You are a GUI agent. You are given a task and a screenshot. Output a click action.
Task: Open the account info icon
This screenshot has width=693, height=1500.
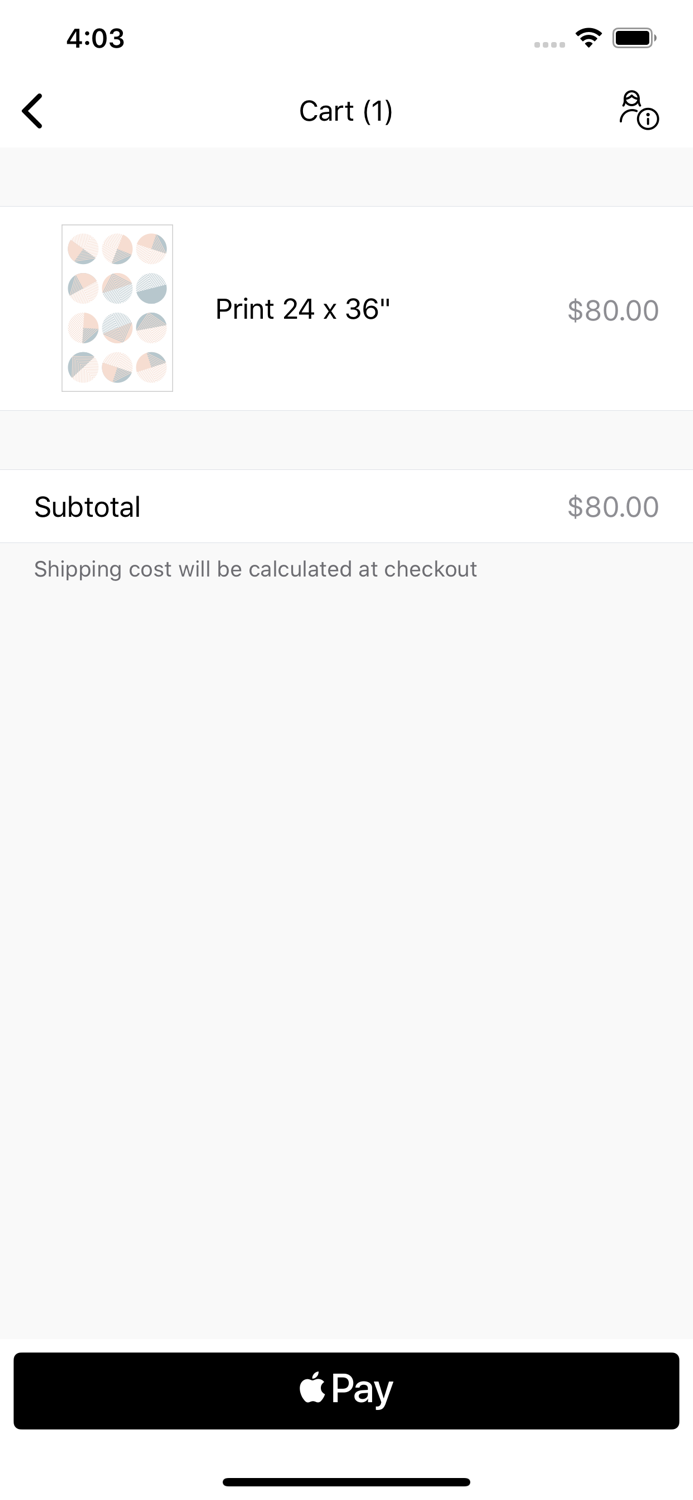638,110
